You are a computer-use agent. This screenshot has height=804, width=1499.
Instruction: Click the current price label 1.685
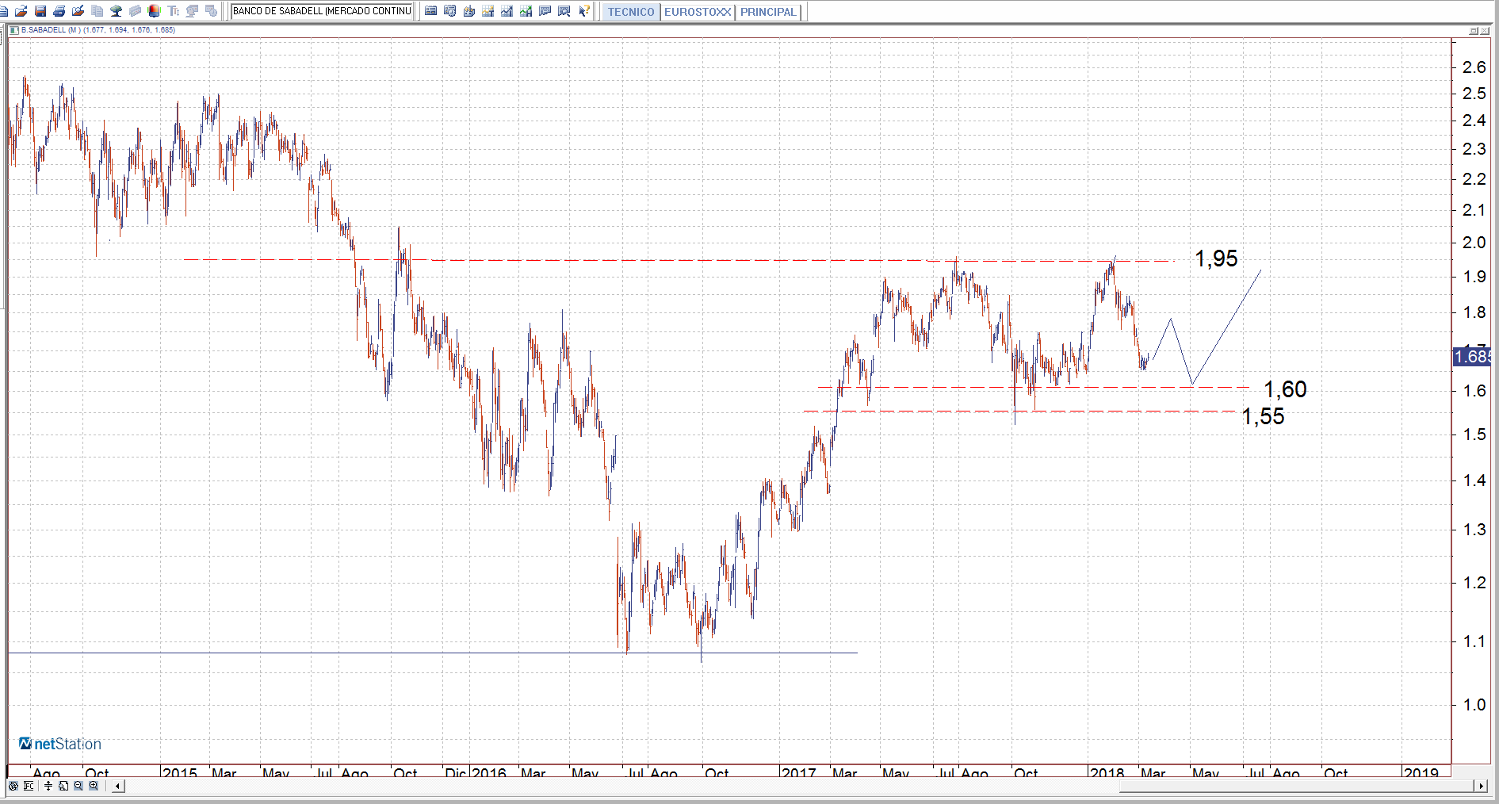[x=1473, y=356]
